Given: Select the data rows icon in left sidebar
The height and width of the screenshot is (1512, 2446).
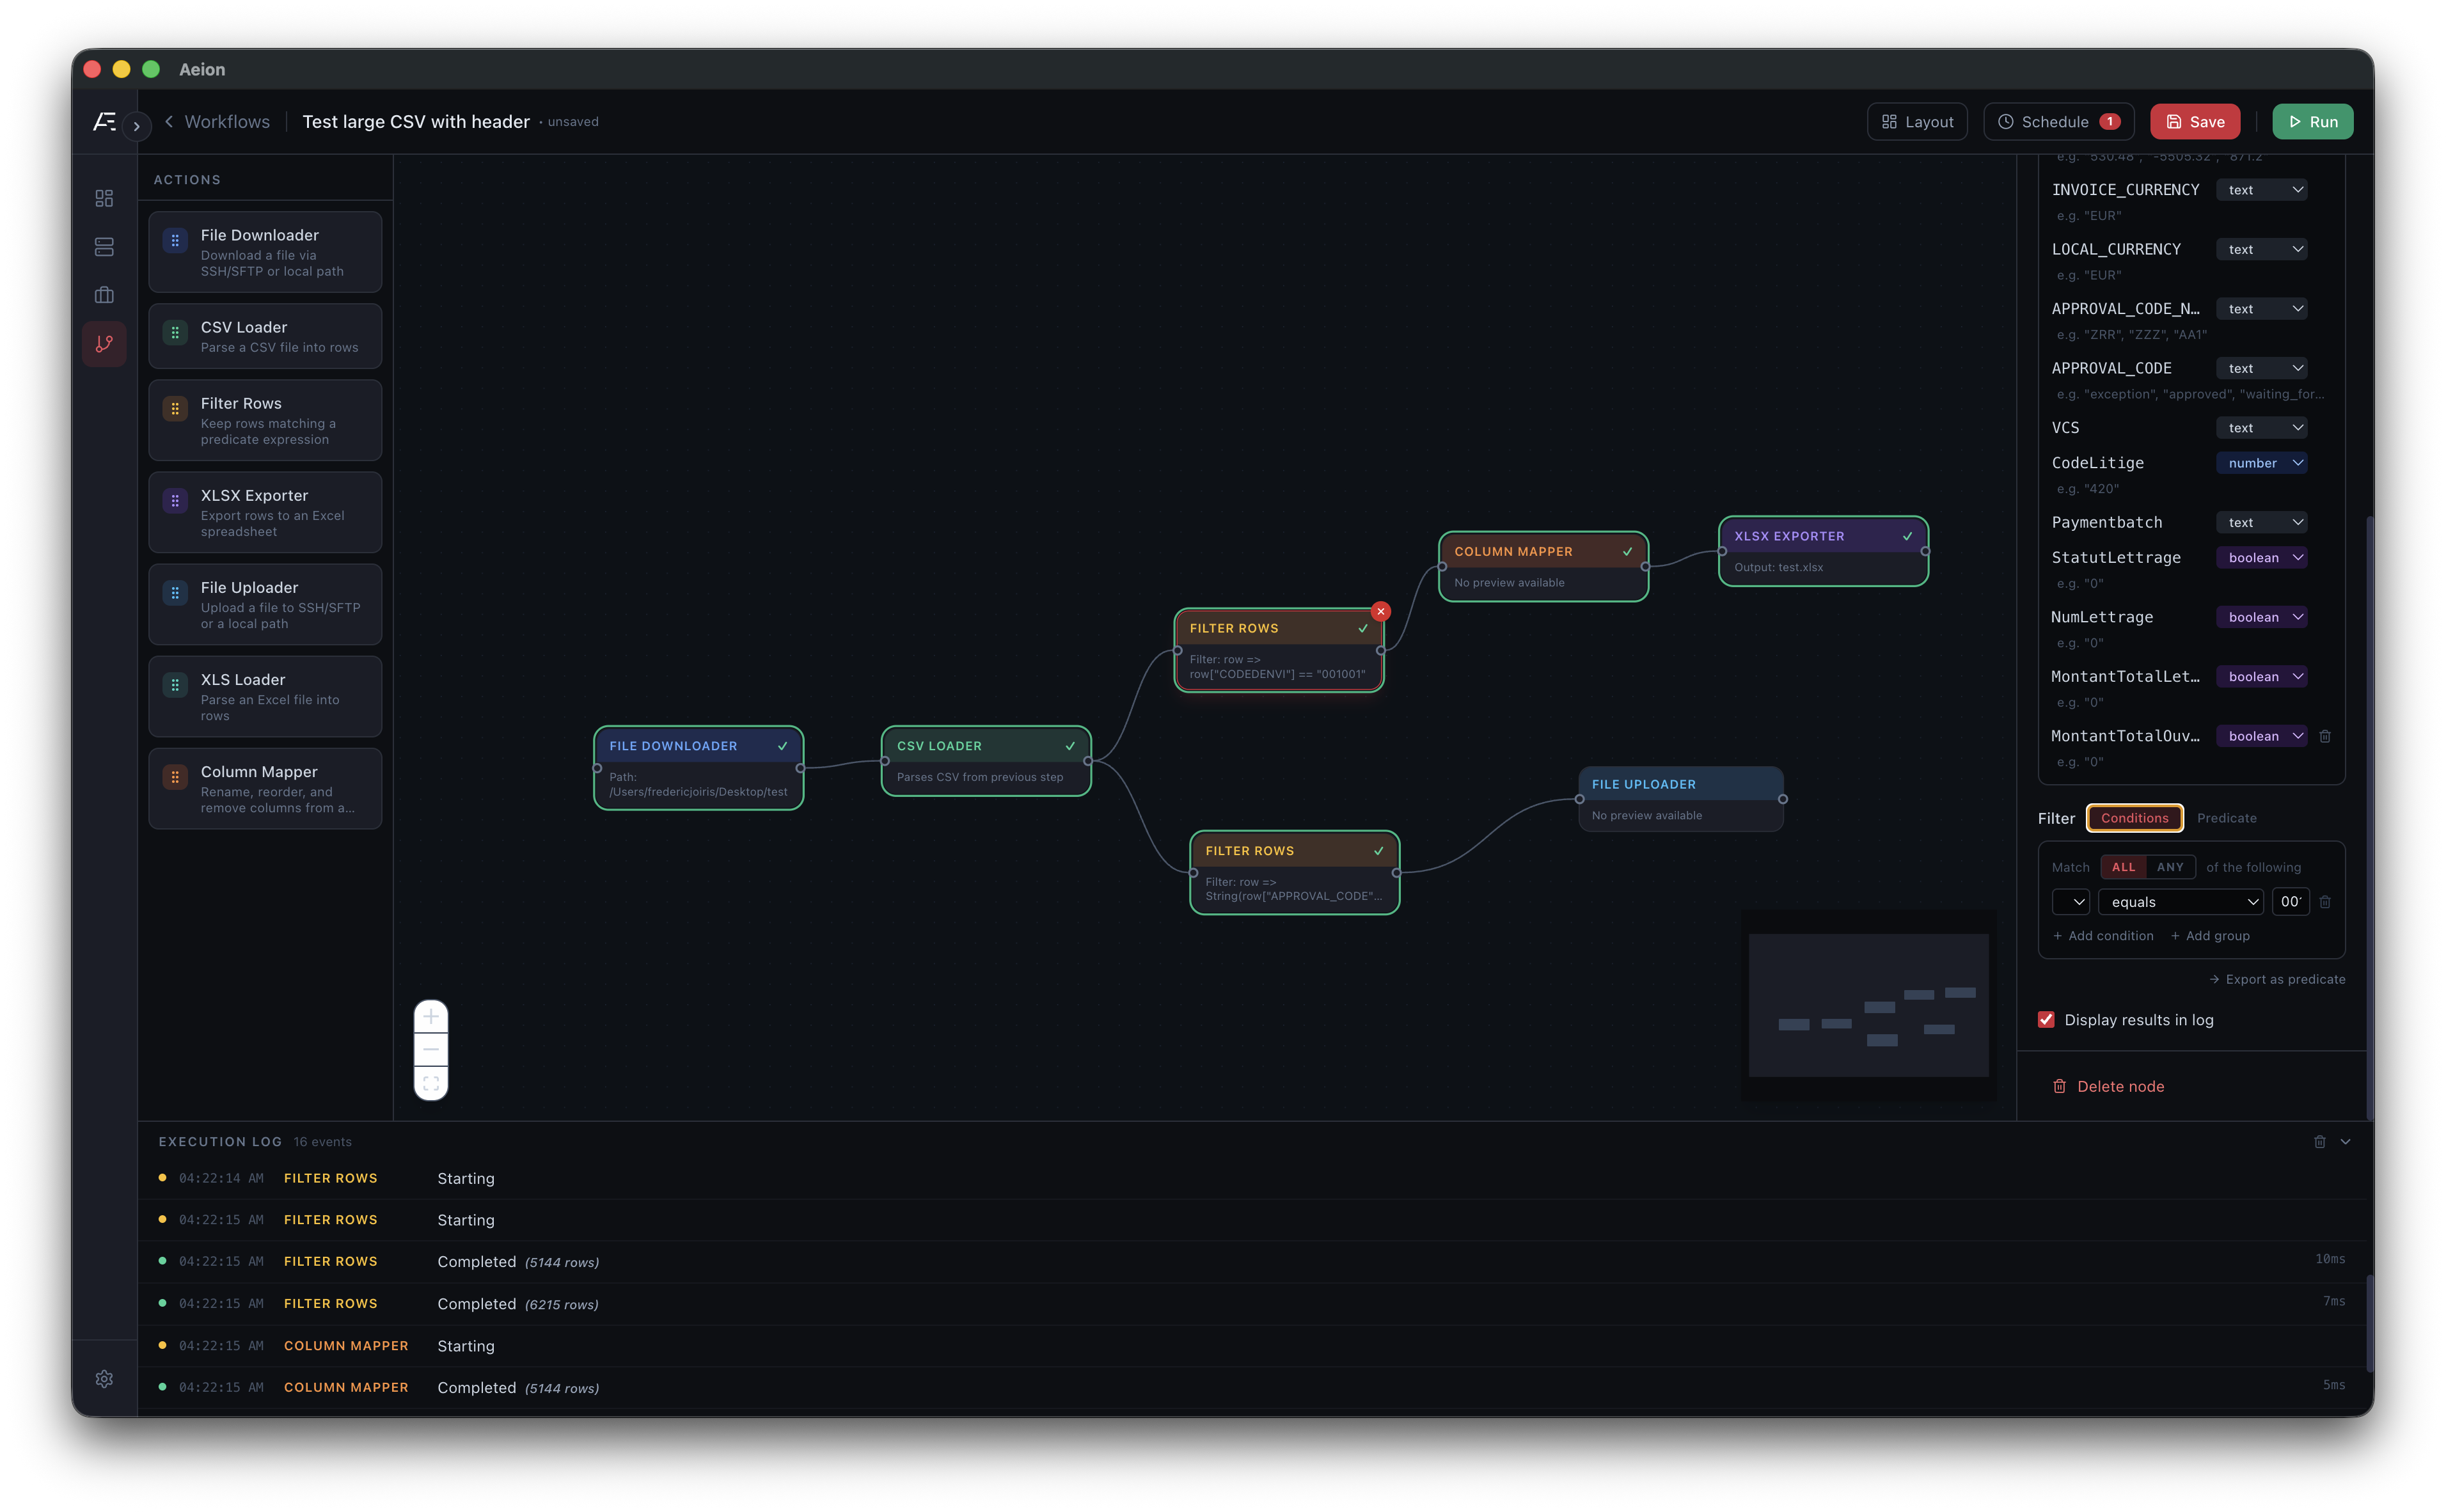Looking at the screenshot, I should (x=104, y=246).
